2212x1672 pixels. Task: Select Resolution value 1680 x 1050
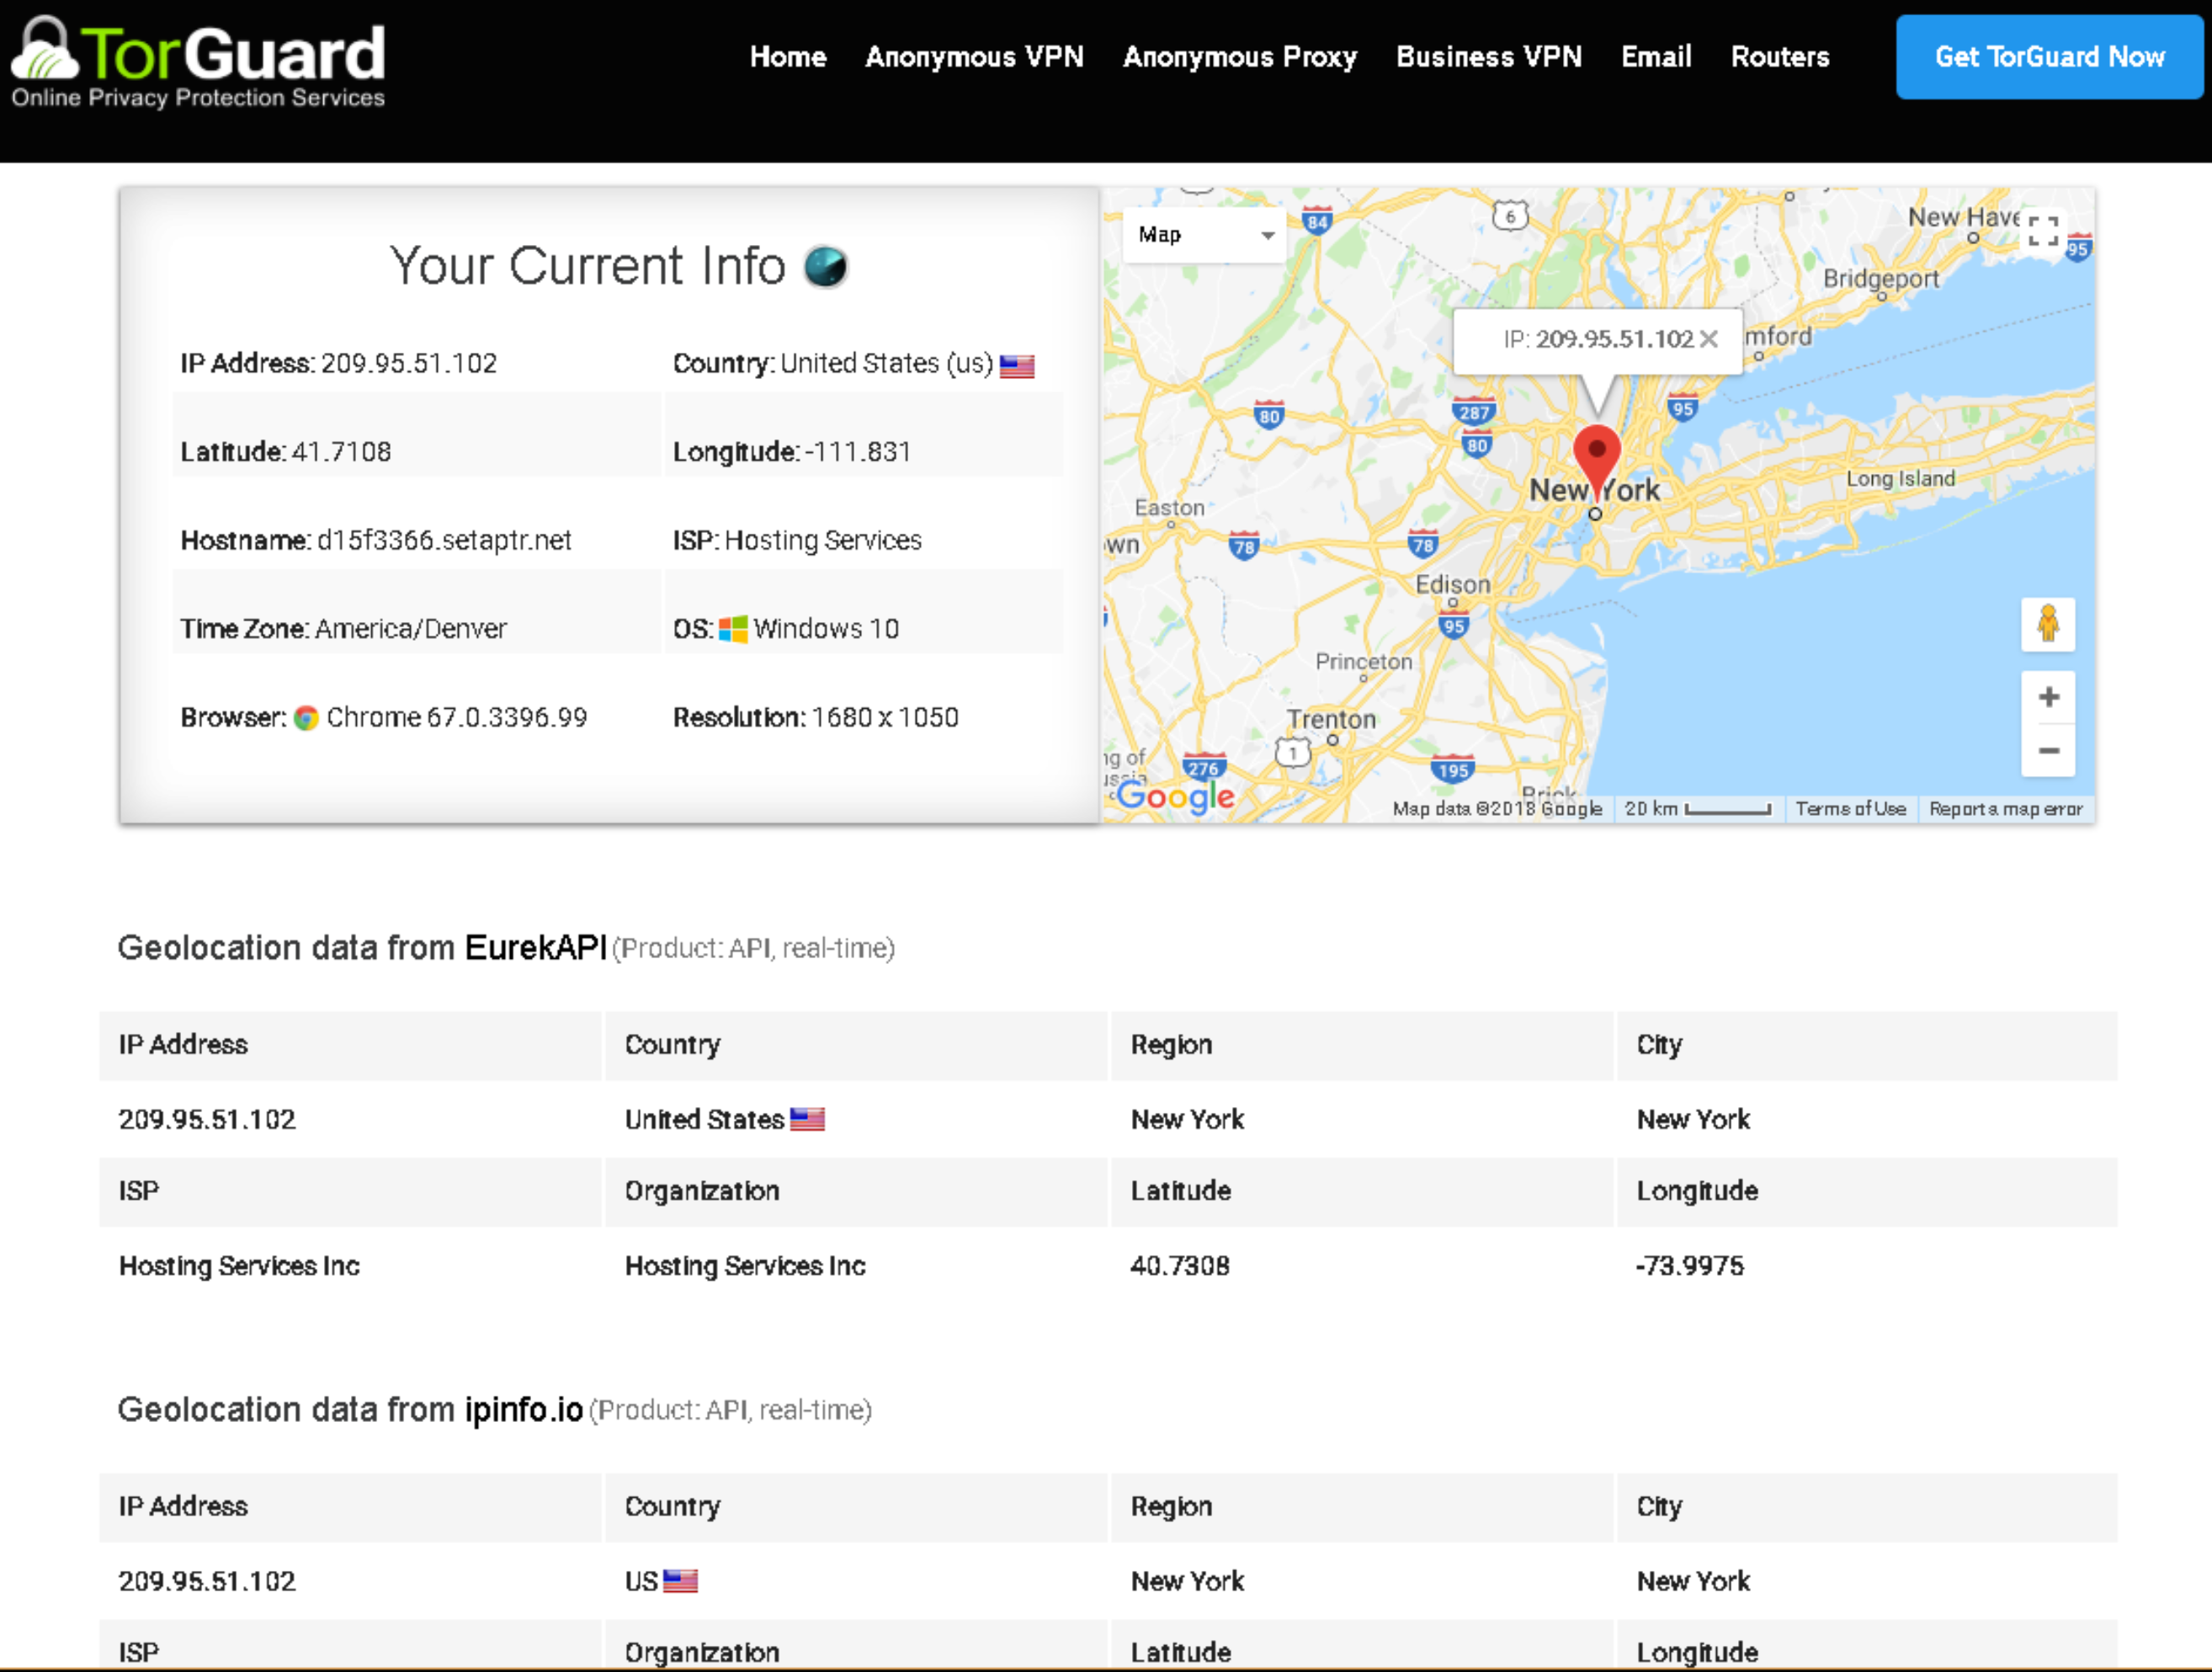[x=885, y=718]
